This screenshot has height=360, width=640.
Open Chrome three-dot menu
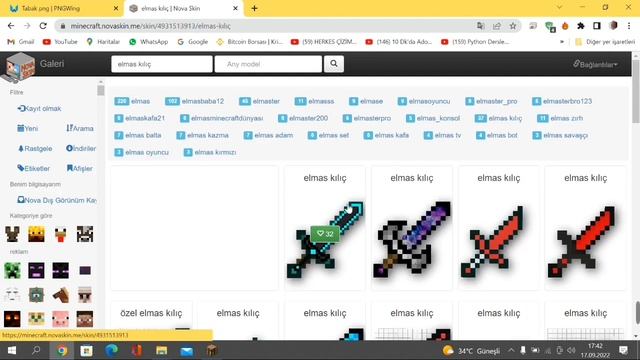(x=629, y=26)
